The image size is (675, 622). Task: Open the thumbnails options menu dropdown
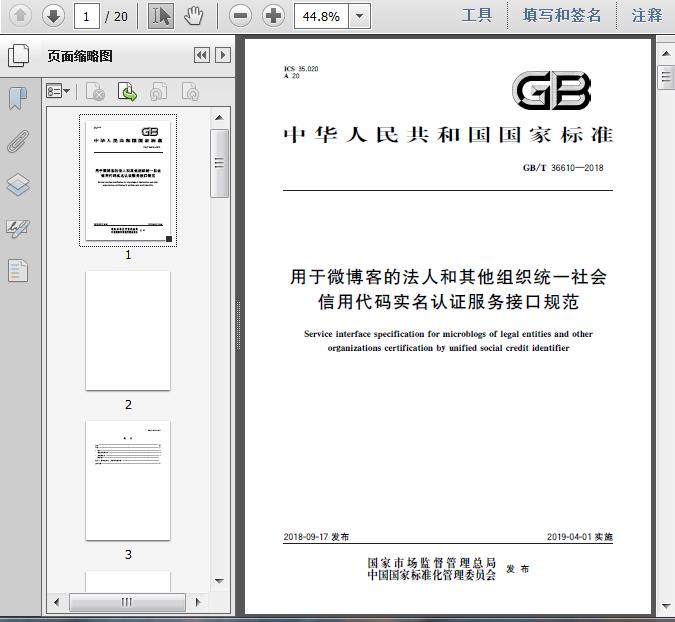pyautogui.click(x=58, y=91)
